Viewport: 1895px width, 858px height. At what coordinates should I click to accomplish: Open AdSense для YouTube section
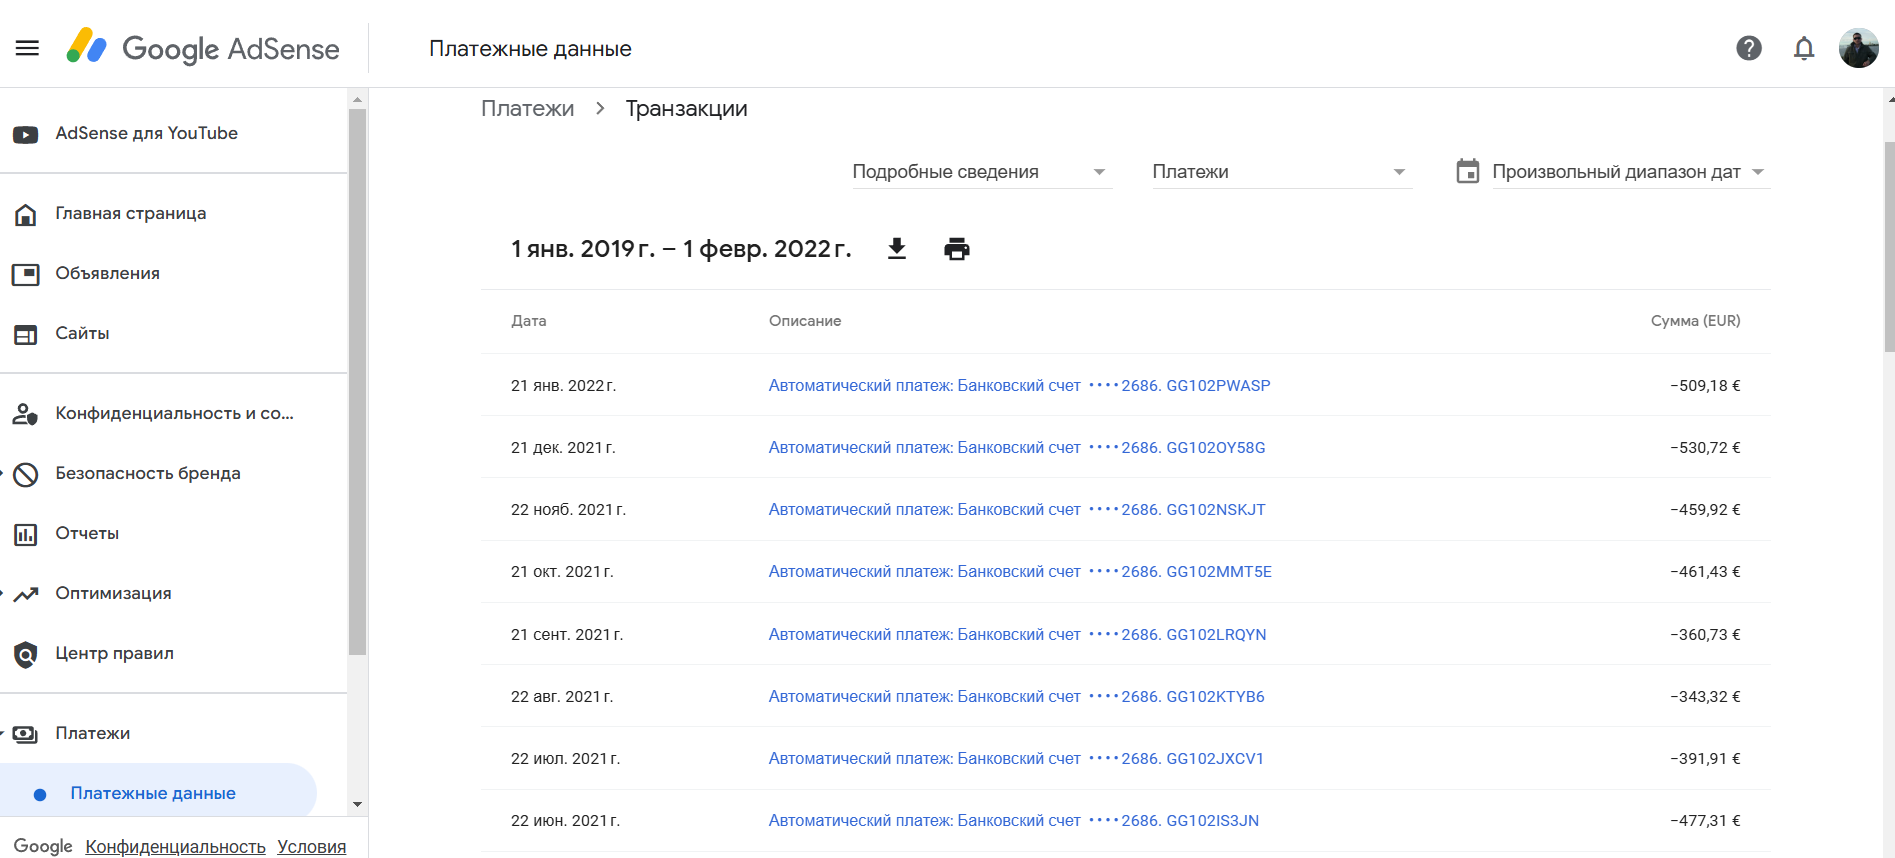pos(146,134)
